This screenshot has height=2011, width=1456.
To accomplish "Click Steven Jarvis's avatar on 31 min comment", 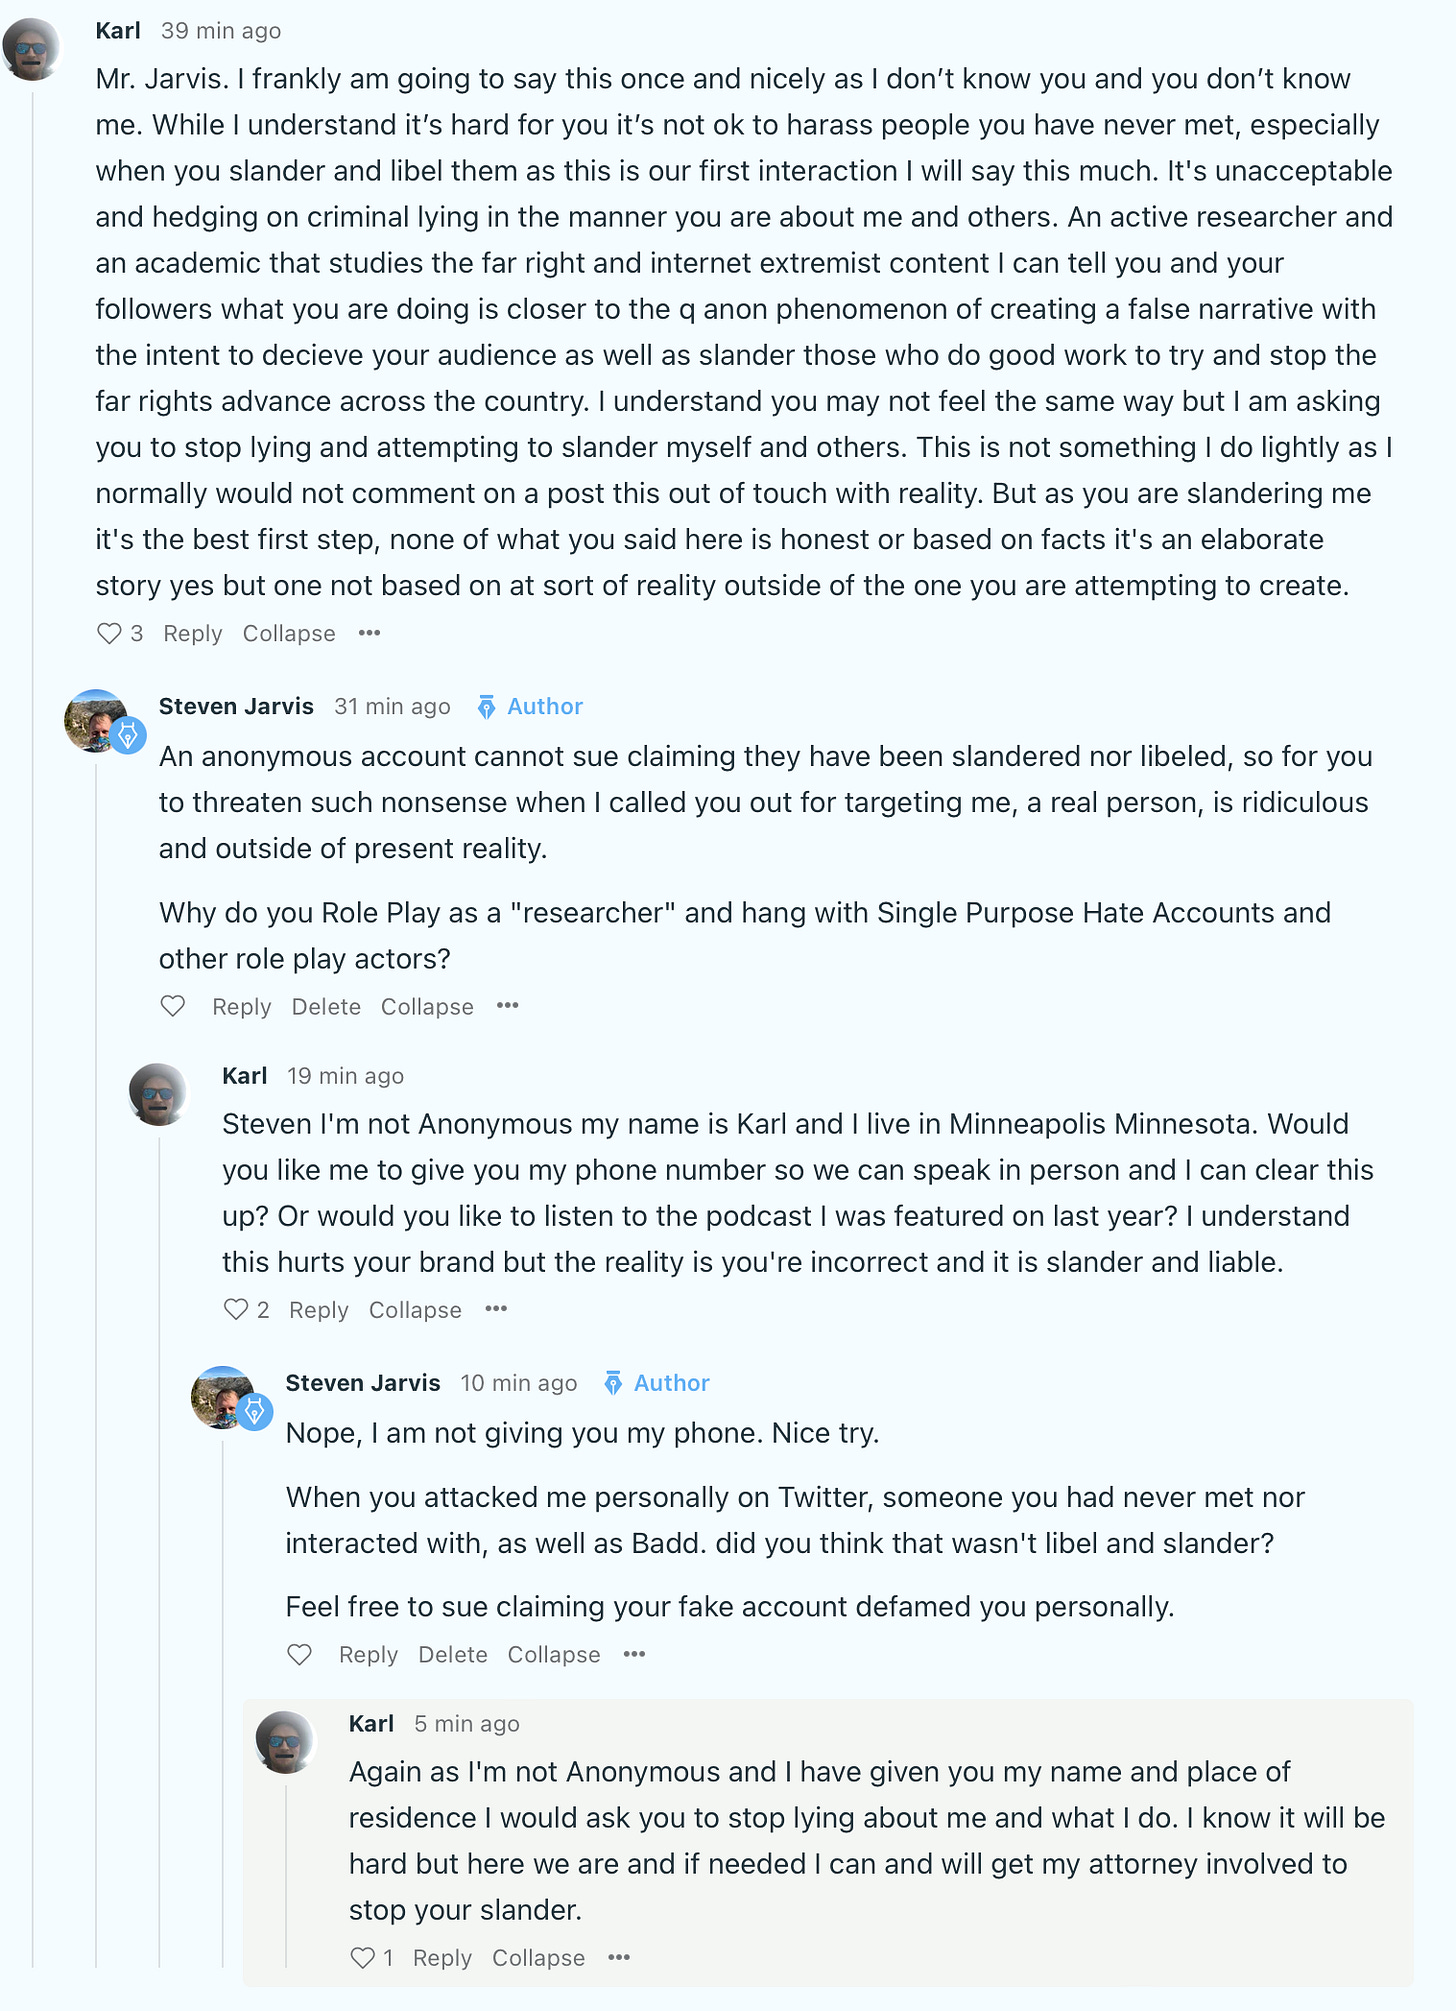I will click(x=96, y=722).
